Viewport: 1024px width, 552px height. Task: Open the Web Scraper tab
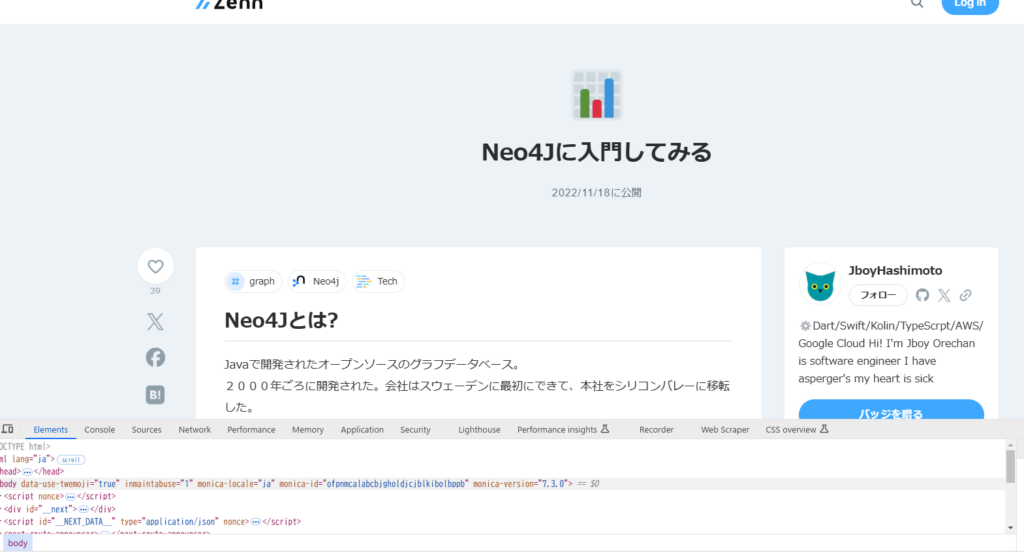(x=725, y=430)
